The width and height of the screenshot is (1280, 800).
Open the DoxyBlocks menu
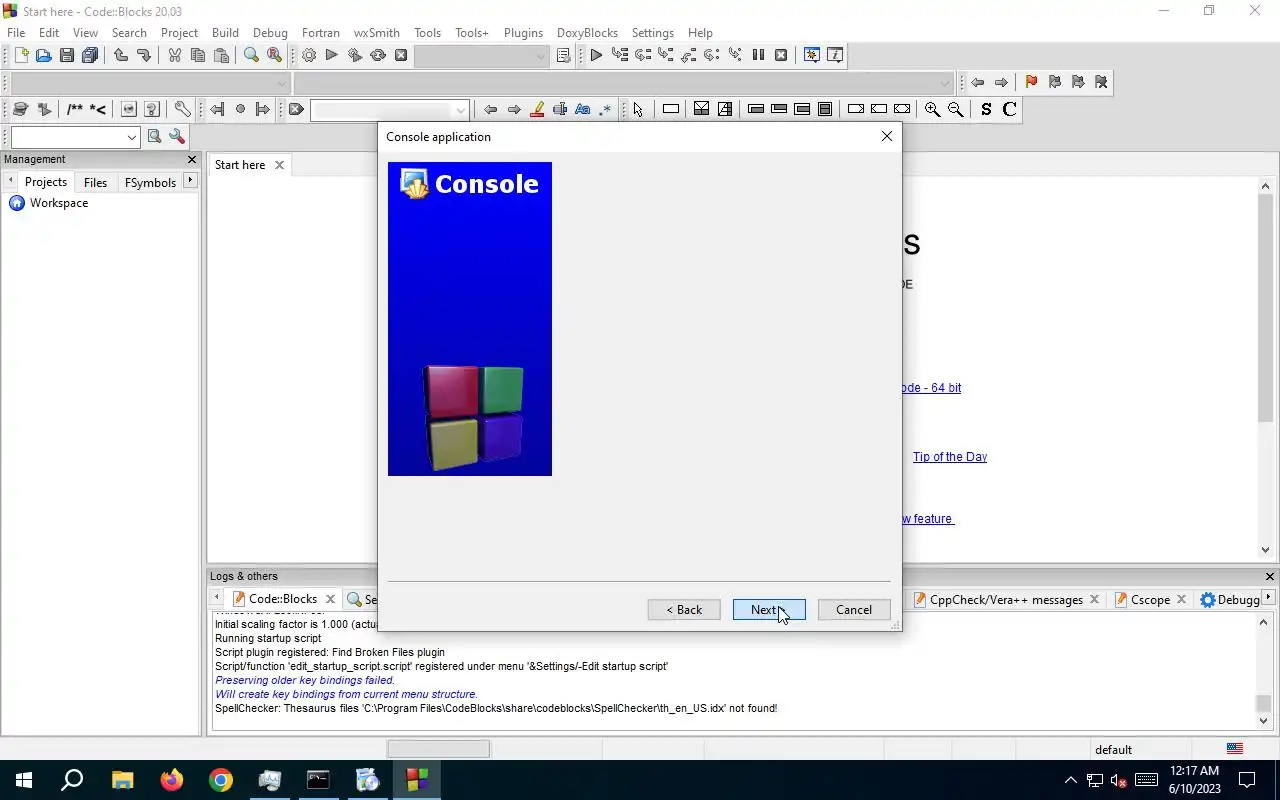(587, 32)
